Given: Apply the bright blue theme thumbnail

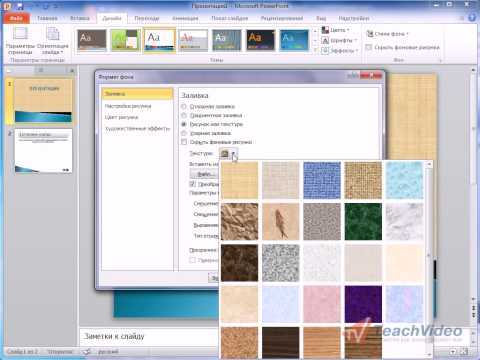Looking at the screenshot, I should pos(294,40).
